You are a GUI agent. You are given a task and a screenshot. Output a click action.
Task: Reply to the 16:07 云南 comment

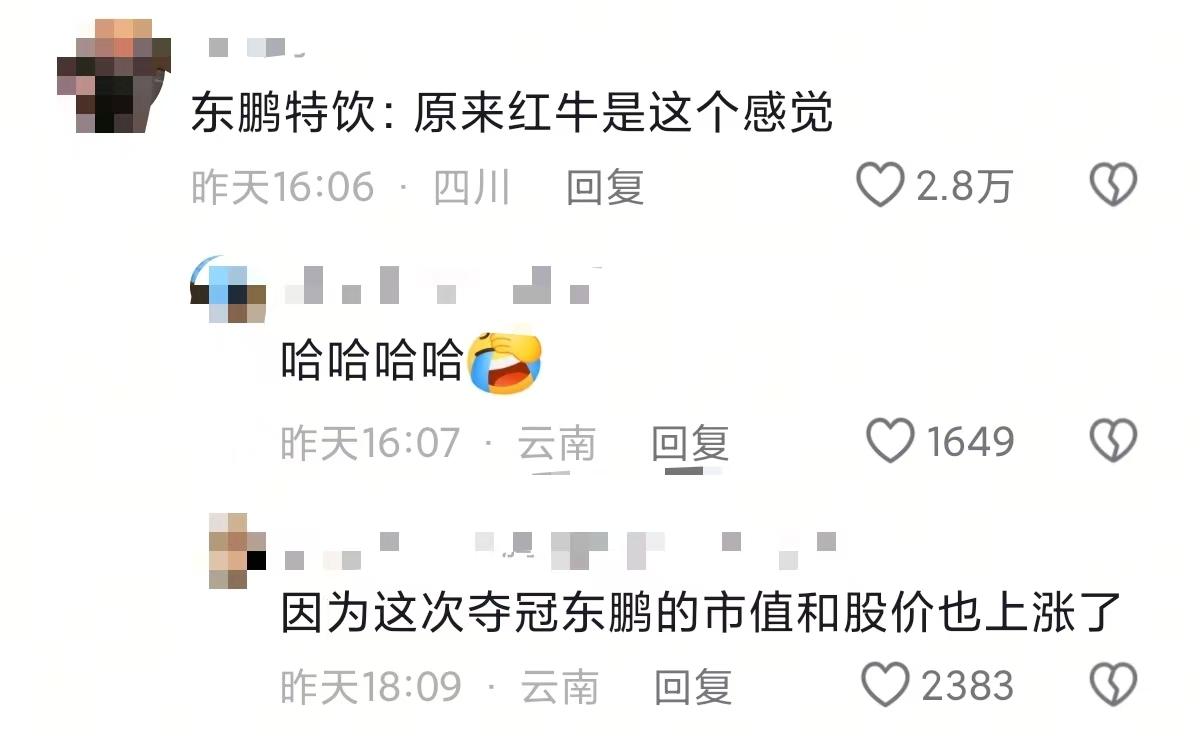(x=691, y=442)
